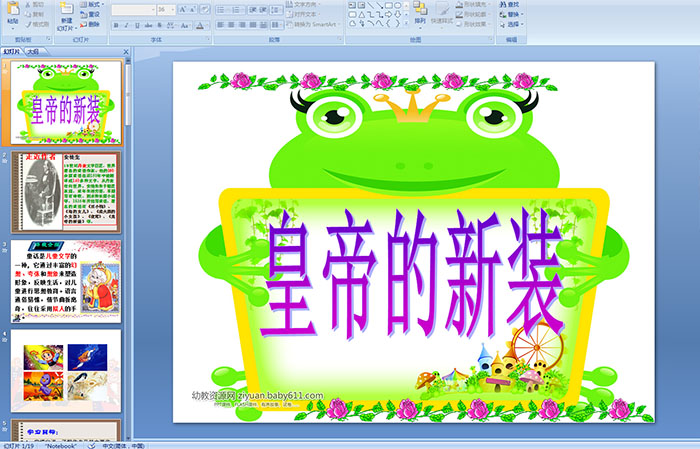700x449 pixels.
Task: Open the font name combo box
Action: pyautogui.click(x=133, y=10)
